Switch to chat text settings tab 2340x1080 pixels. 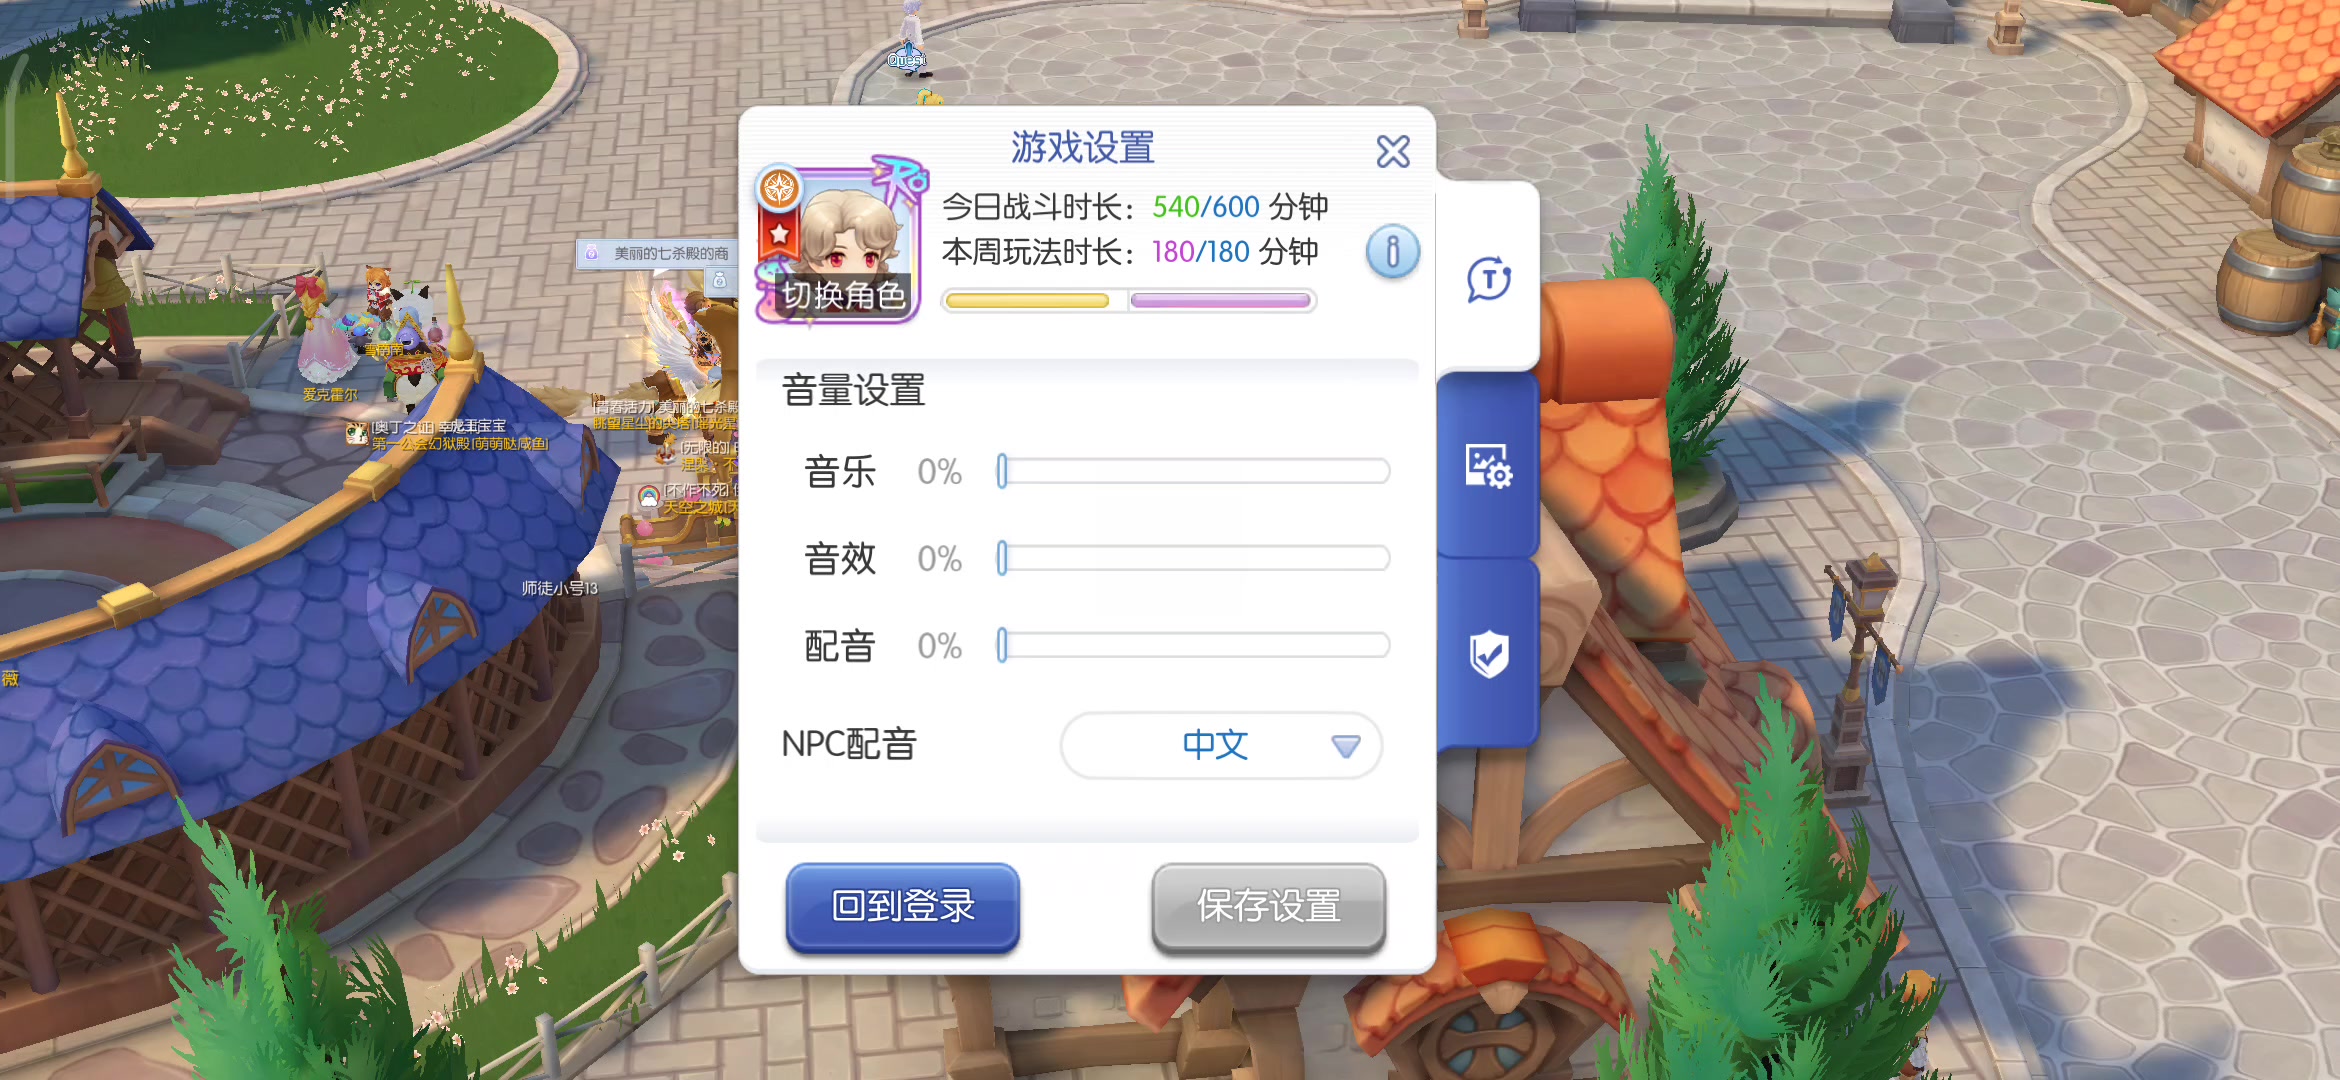click(x=1488, y=278)
